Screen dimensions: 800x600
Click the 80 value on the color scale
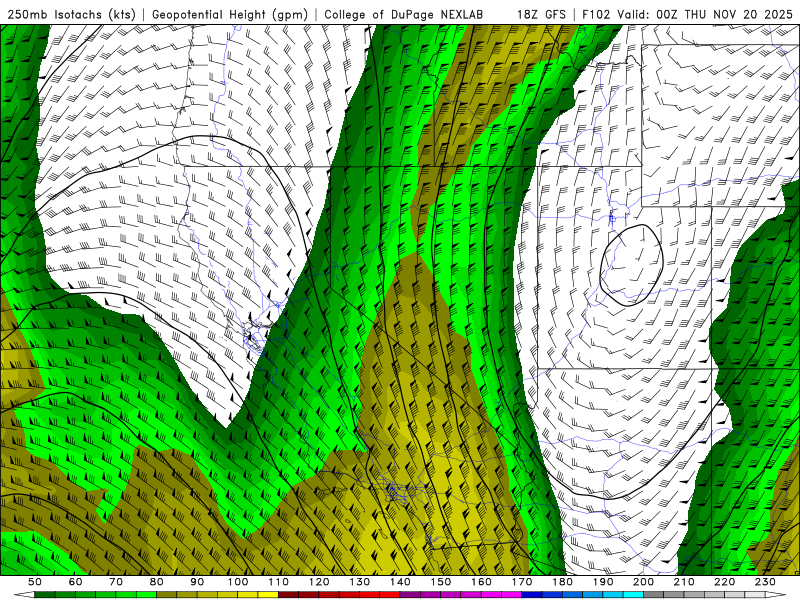(x=157, y=582)
